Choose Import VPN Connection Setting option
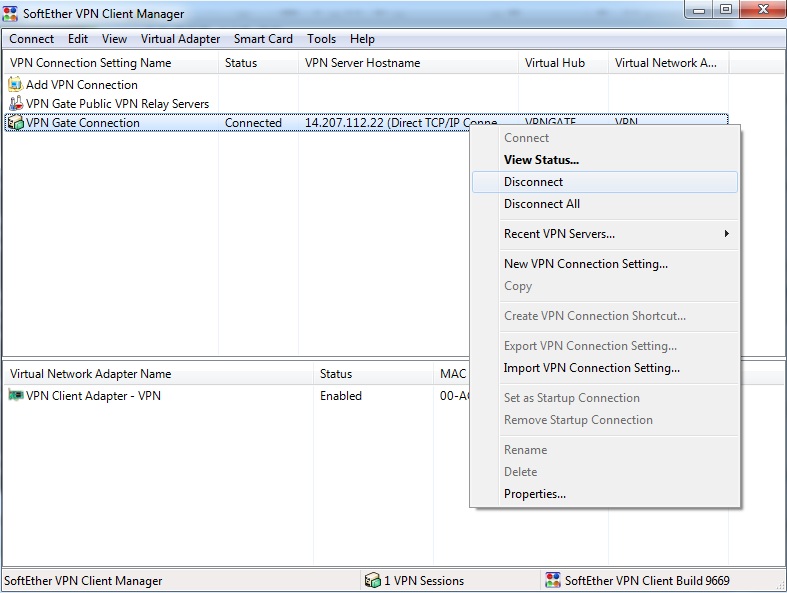 tap(591, 368)
